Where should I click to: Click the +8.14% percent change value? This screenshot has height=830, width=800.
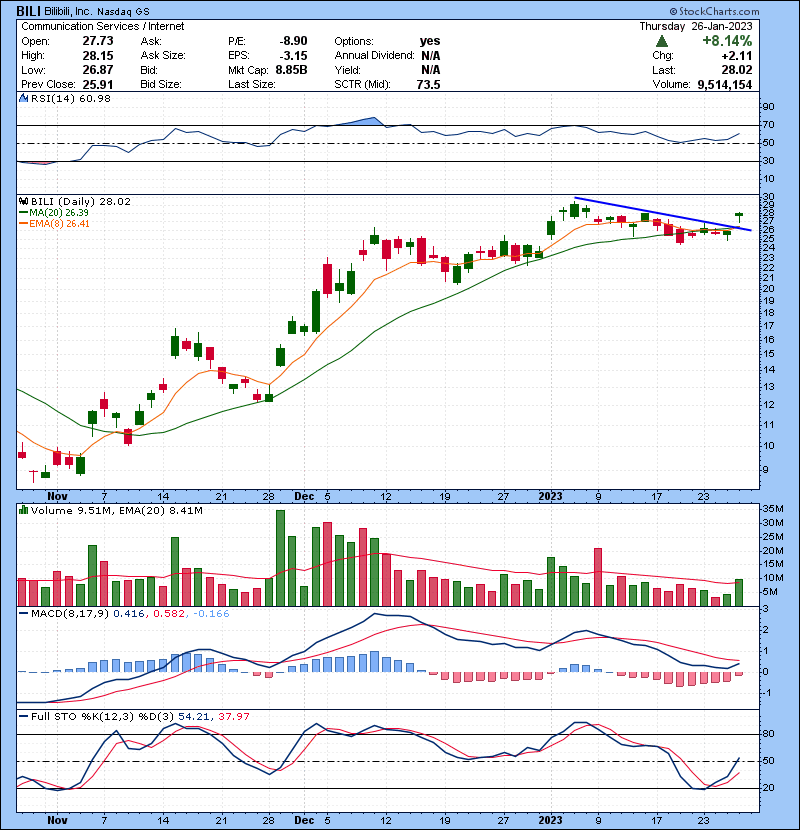pyautogui.click(x=727, y=41)
